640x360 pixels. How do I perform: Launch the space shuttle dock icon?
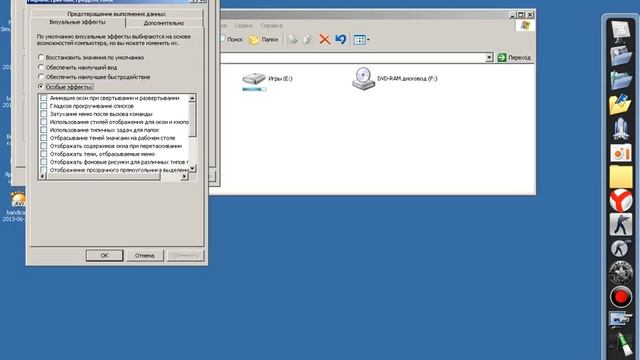point(621,129)
